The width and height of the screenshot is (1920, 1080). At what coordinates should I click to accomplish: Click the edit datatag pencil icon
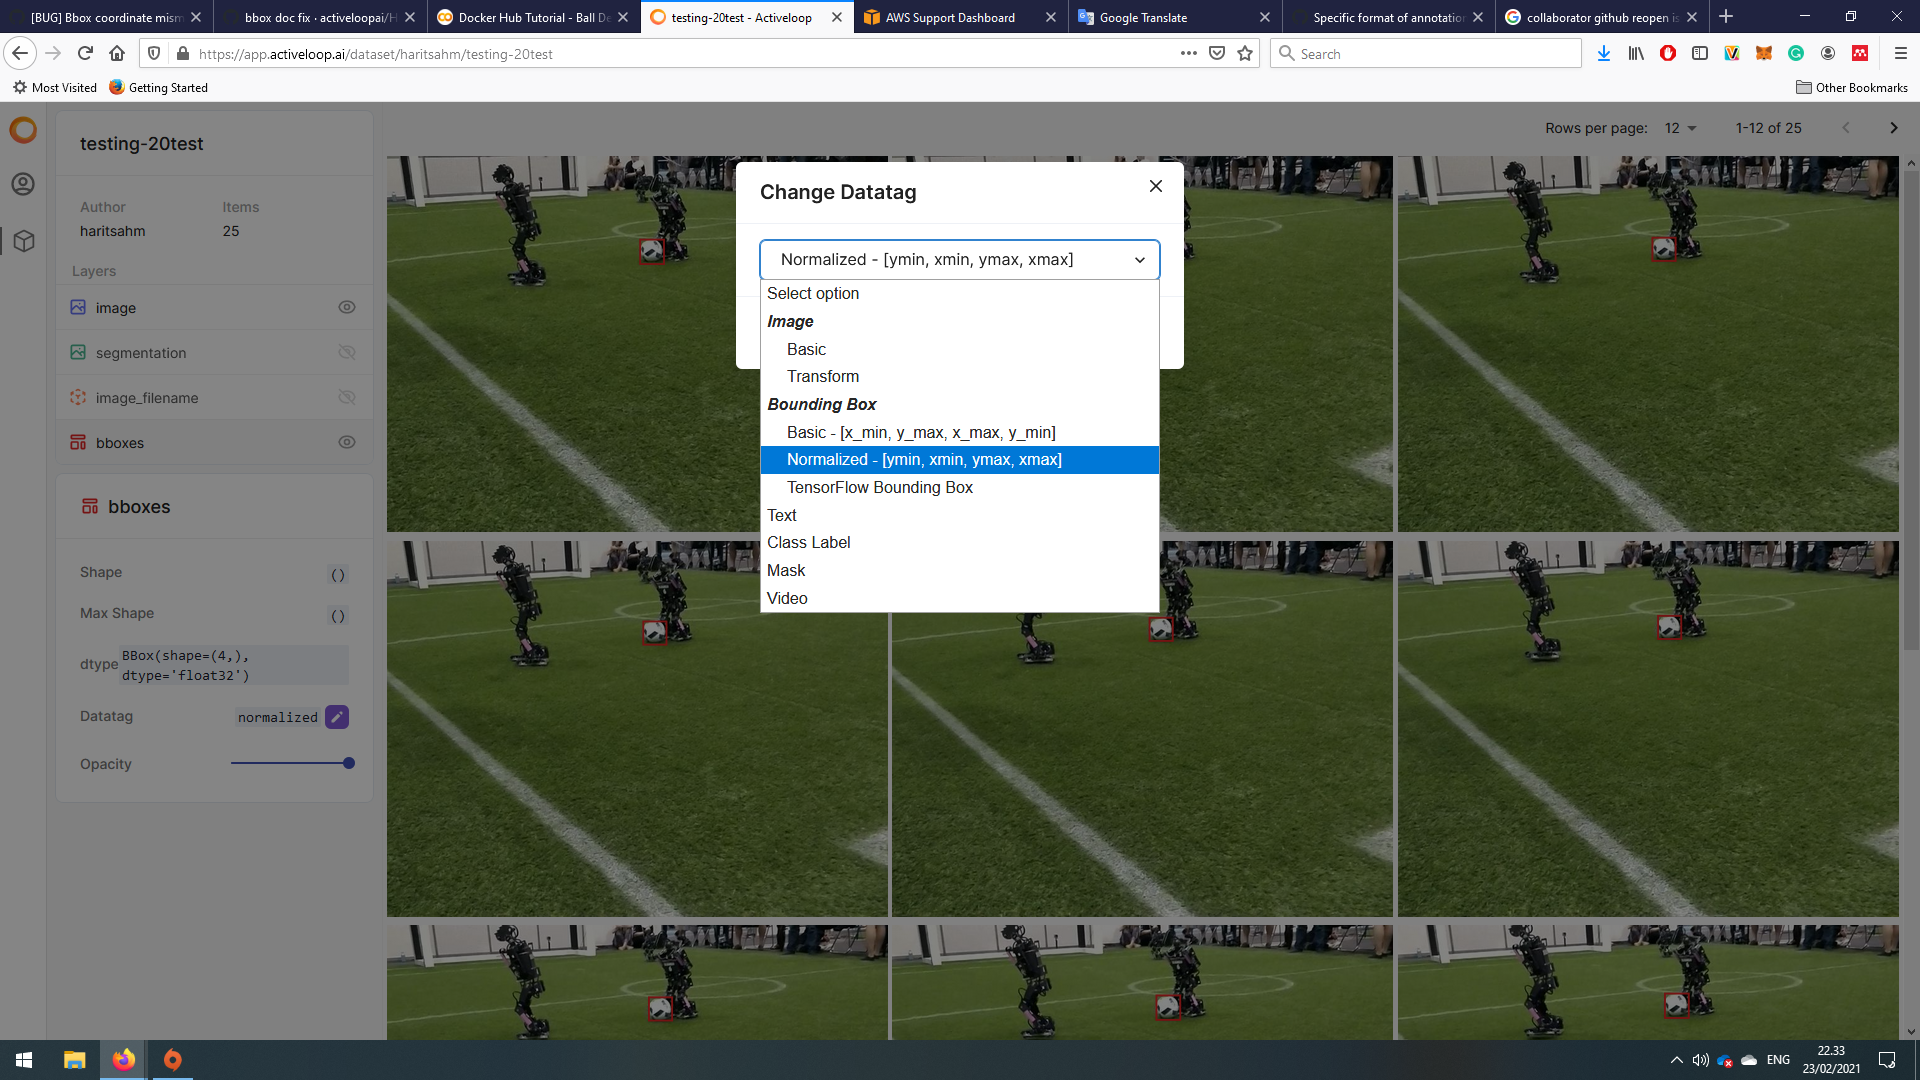click(x=337, y=717)
